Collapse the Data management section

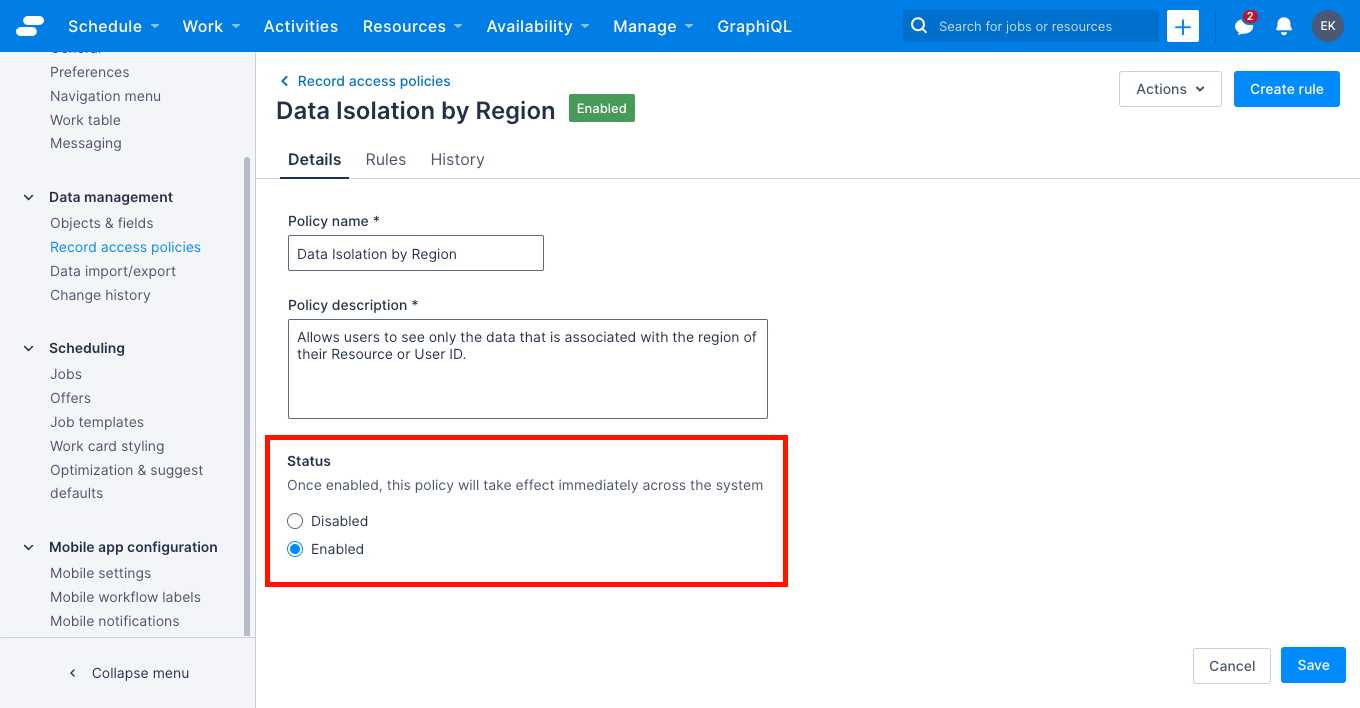coord(28,197)
